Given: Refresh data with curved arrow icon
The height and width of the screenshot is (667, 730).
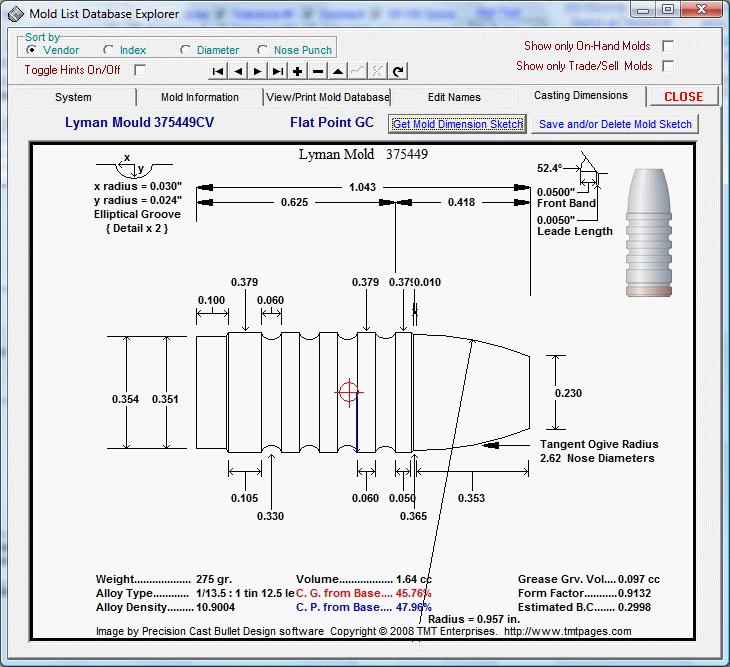Looking at the screenshot, I should coord(398,71).
